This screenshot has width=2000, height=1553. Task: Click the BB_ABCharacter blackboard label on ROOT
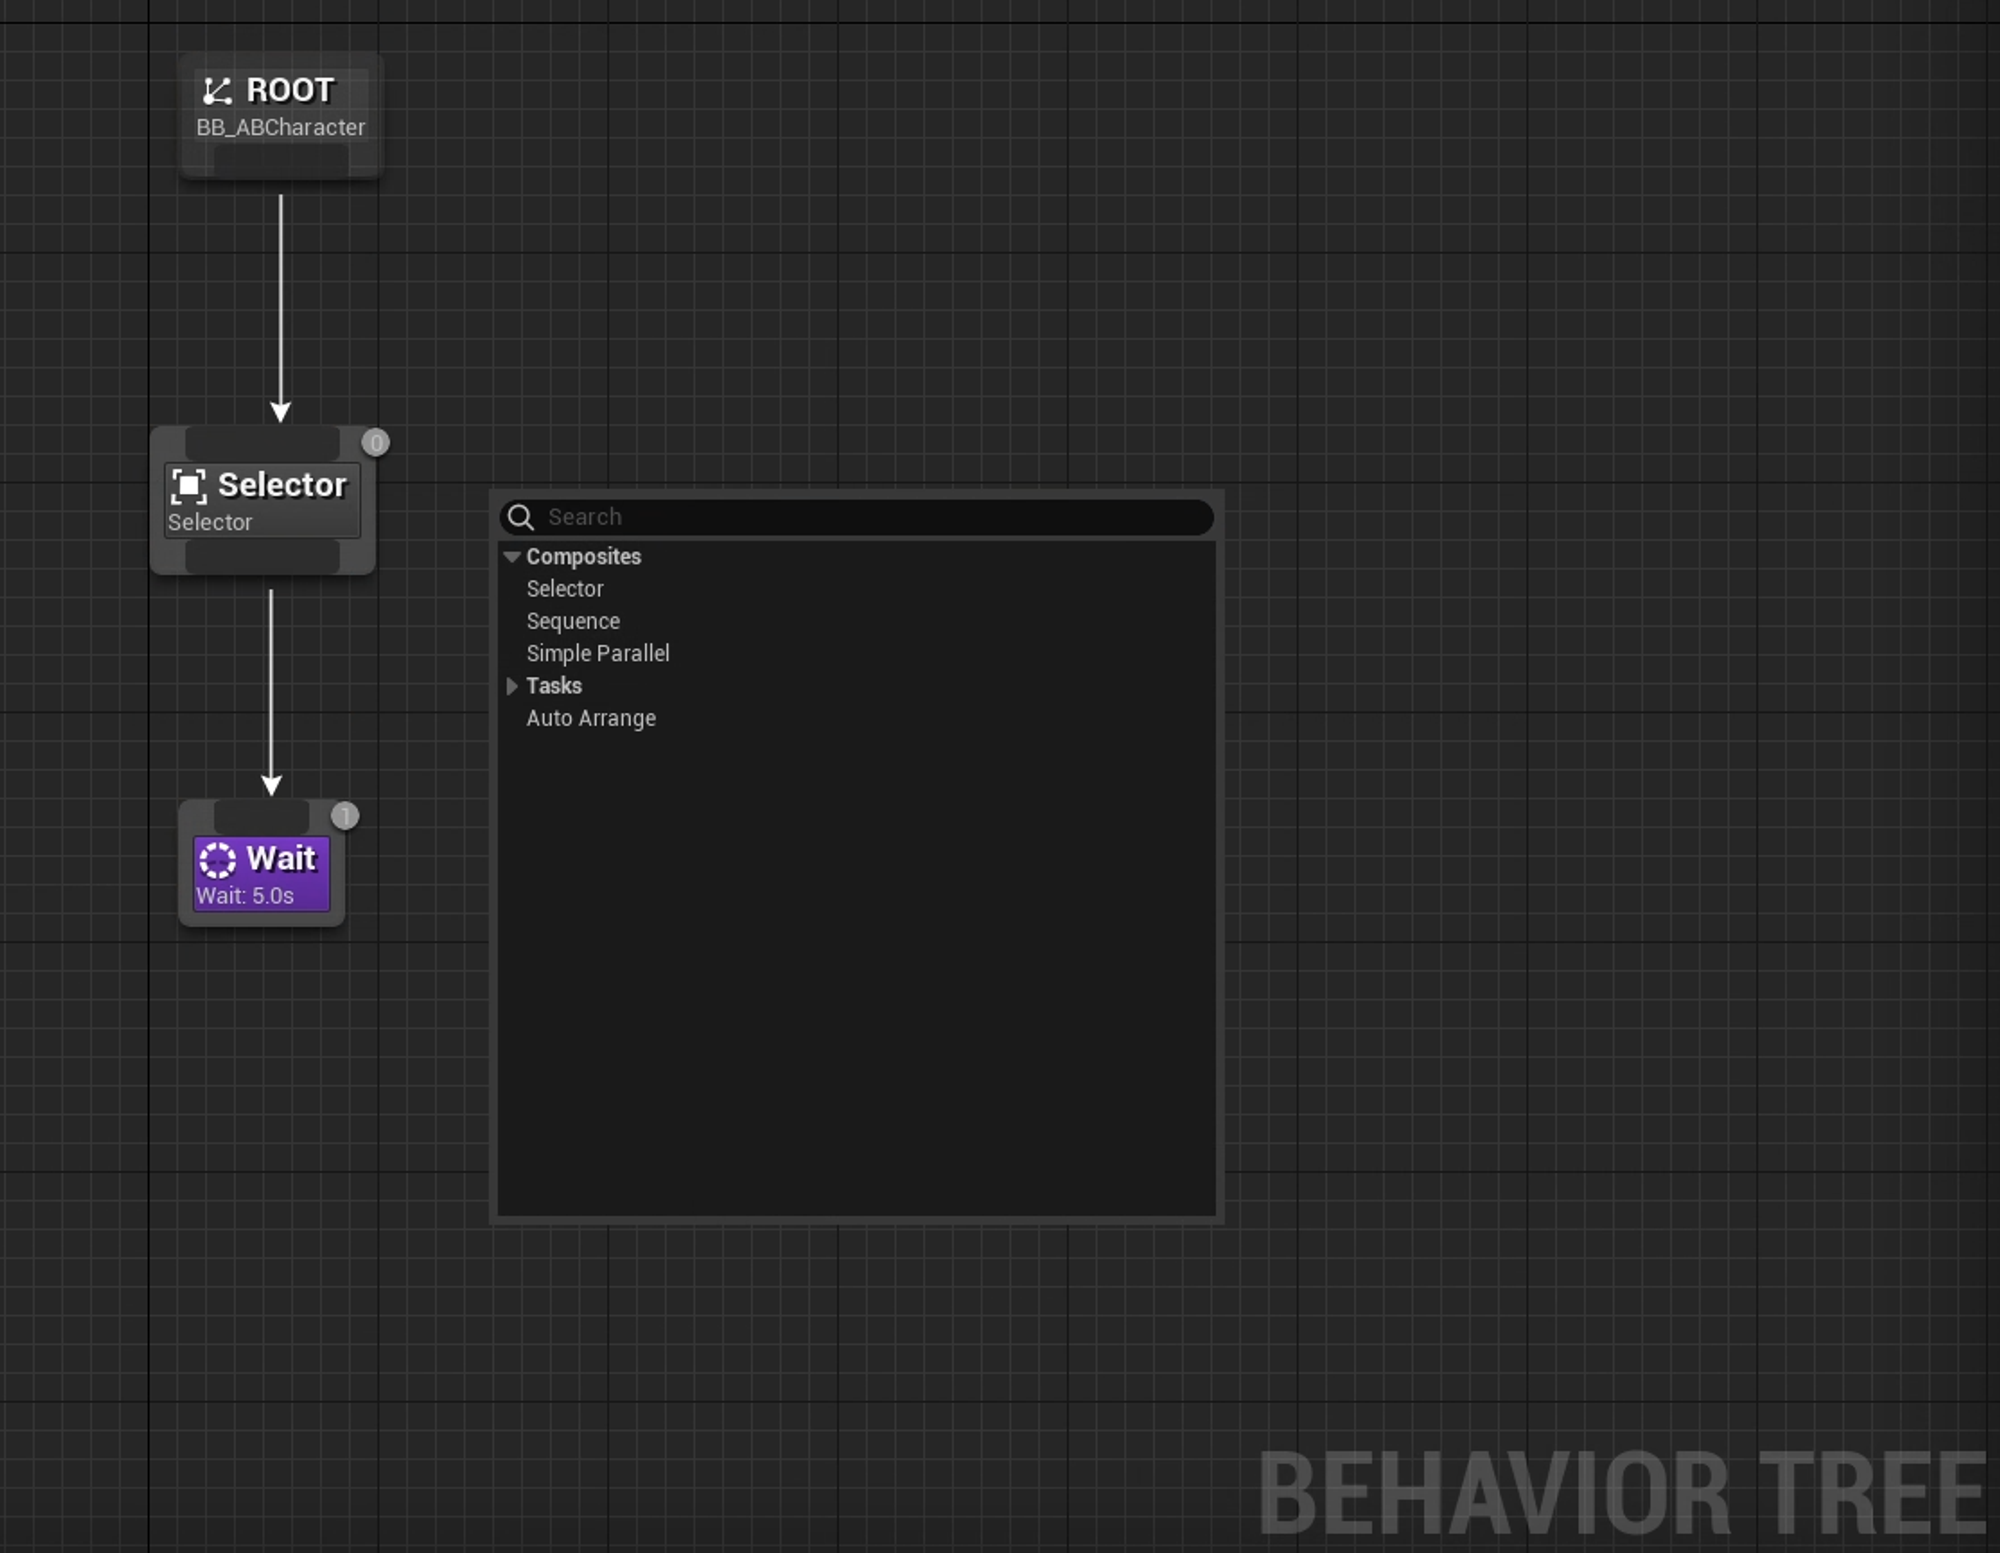[281, 128]
